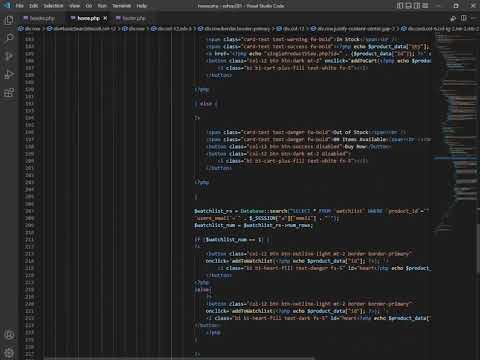The height and width of the screenshot is (360, 480).
Task: Toggle the bottom panel layout icon
Action: pyautogui.click(x=408, y=6)
